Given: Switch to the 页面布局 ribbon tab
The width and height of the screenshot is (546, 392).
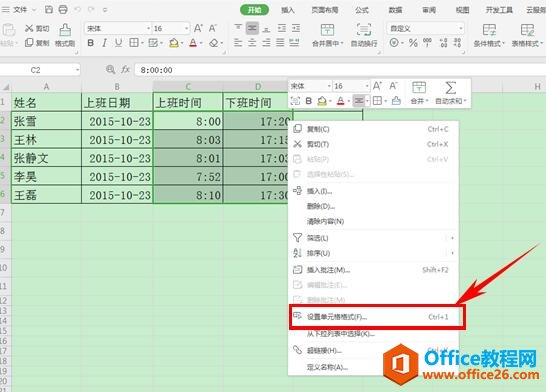Looking at the screenshot, I should (325, 10).
